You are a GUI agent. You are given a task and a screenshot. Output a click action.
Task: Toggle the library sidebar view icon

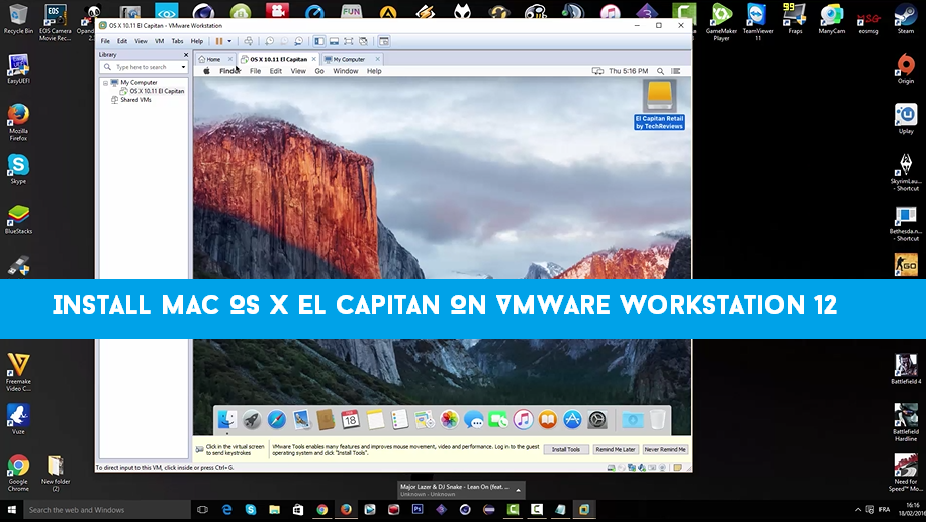click(319, 41)
